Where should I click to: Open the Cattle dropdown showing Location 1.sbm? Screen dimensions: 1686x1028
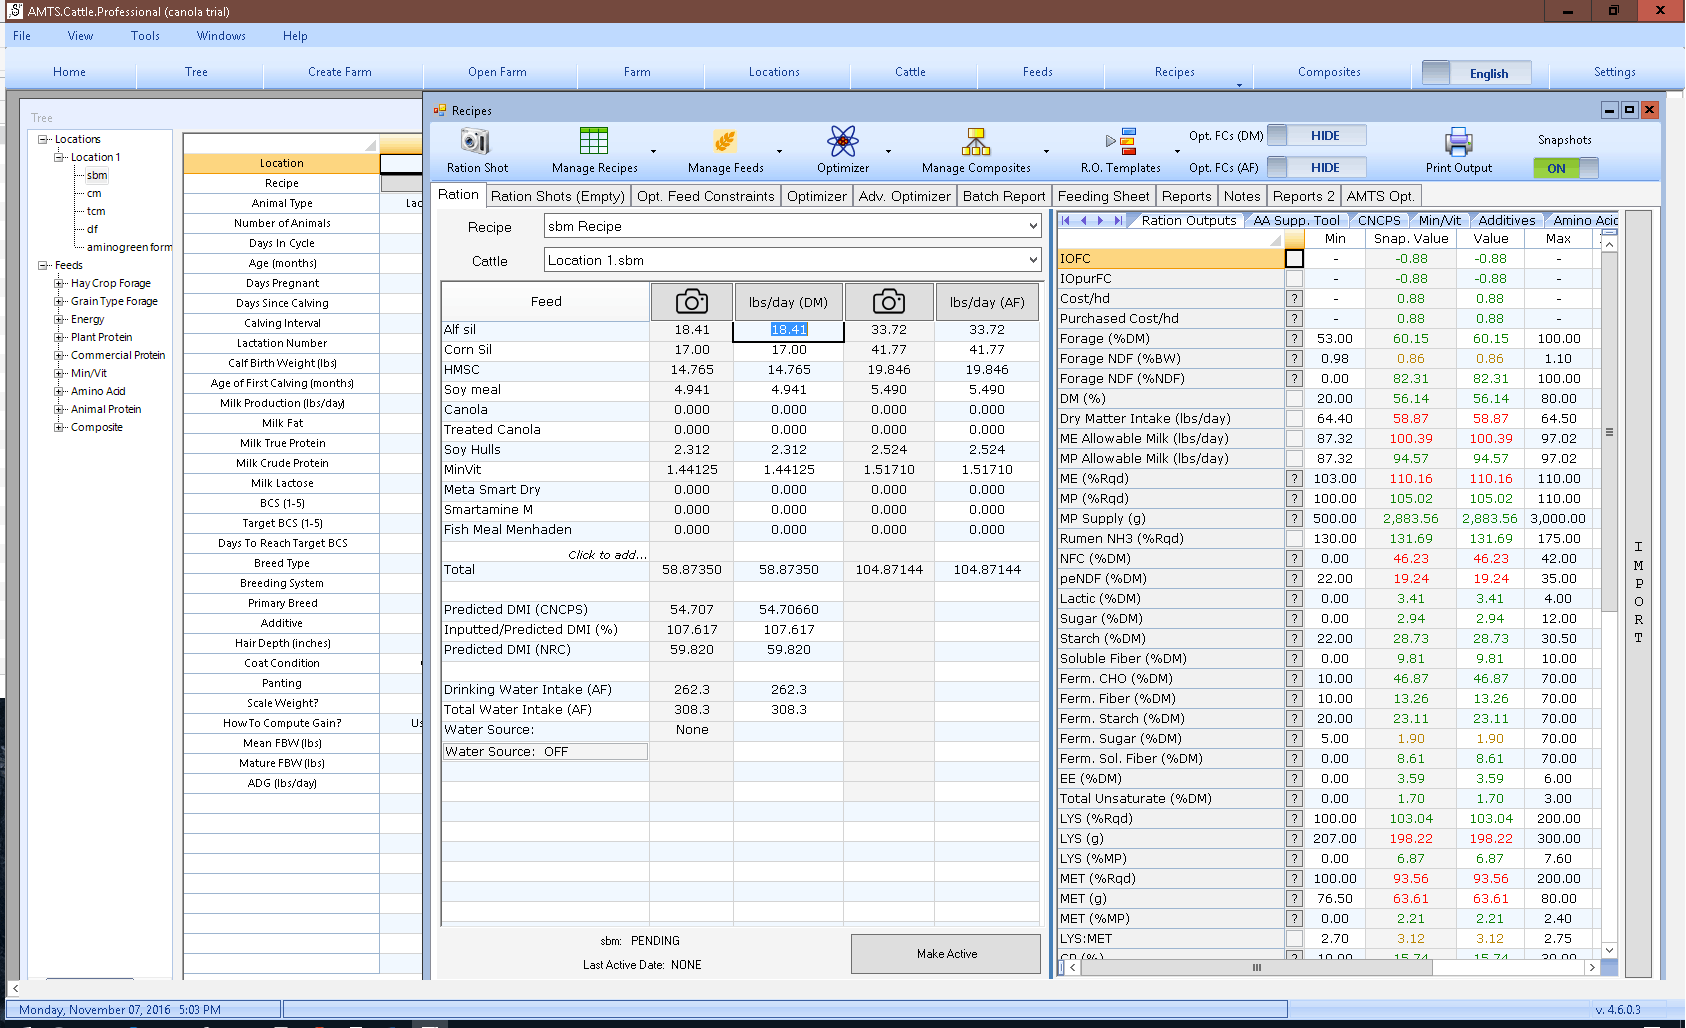click(793, 261)
